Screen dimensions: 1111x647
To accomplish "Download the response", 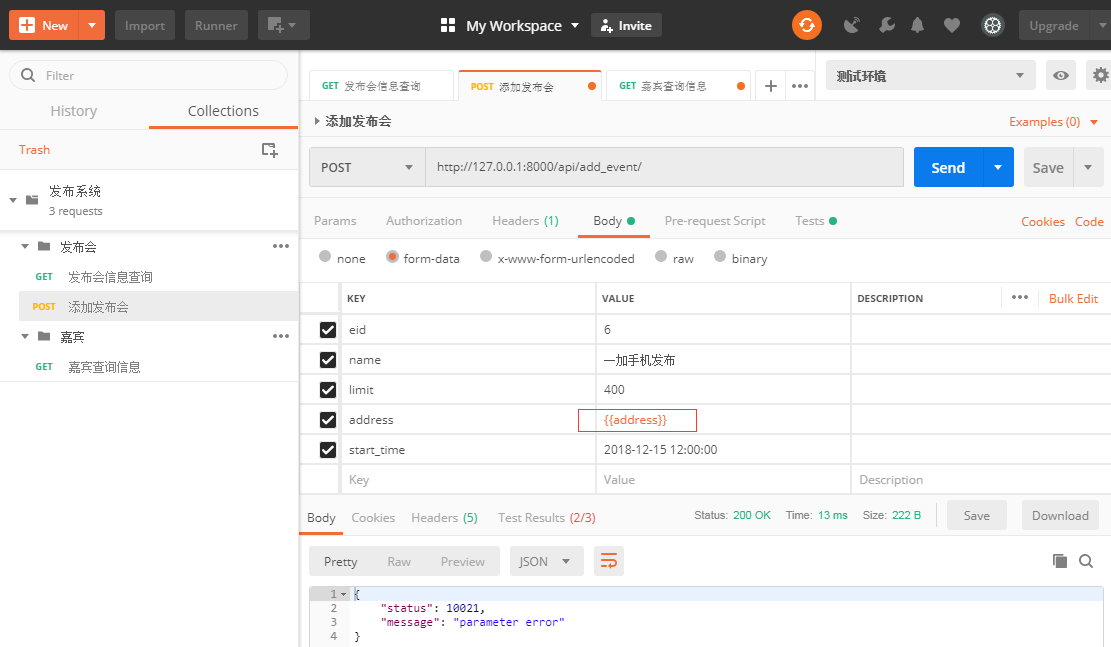I will pyautogui.click(x=1060, y=516).
